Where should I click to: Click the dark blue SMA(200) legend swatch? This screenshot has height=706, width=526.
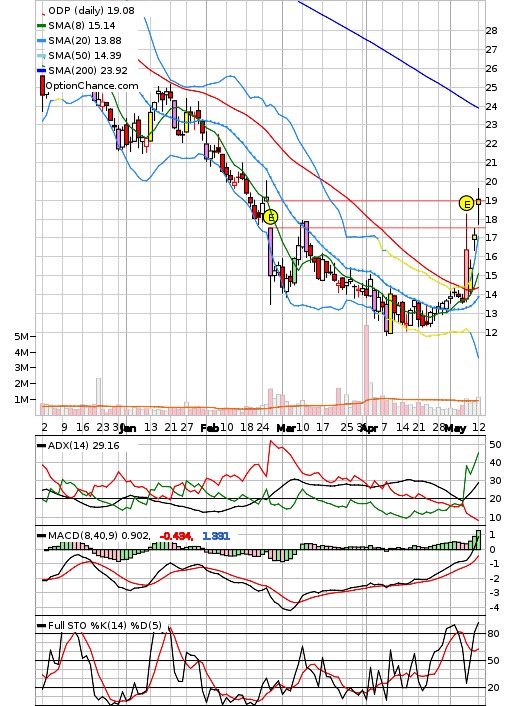(x=41, y=71)
